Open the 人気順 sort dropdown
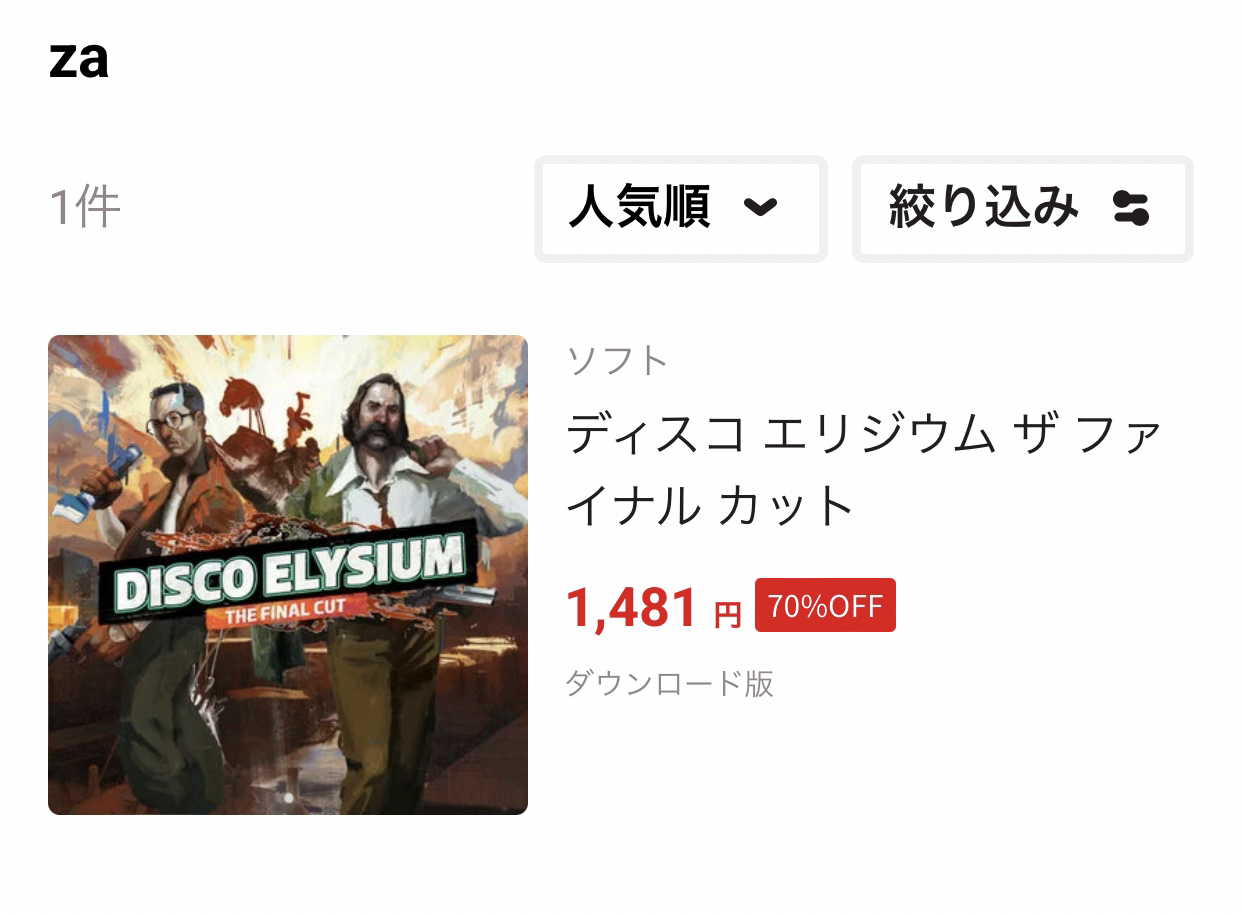The height and width of the screenshot is (915, 1242). (x=680, y=209)
